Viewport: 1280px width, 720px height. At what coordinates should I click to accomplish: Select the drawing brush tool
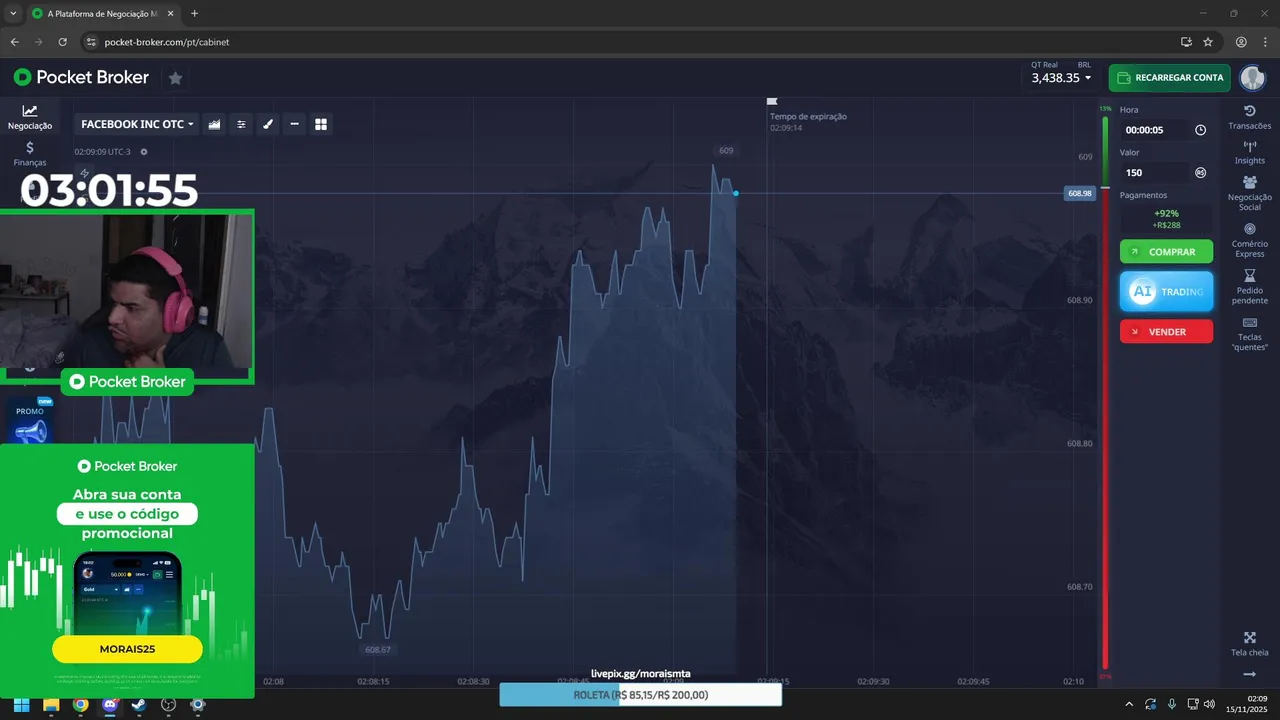pyautogui.click(x=268, y=124)
